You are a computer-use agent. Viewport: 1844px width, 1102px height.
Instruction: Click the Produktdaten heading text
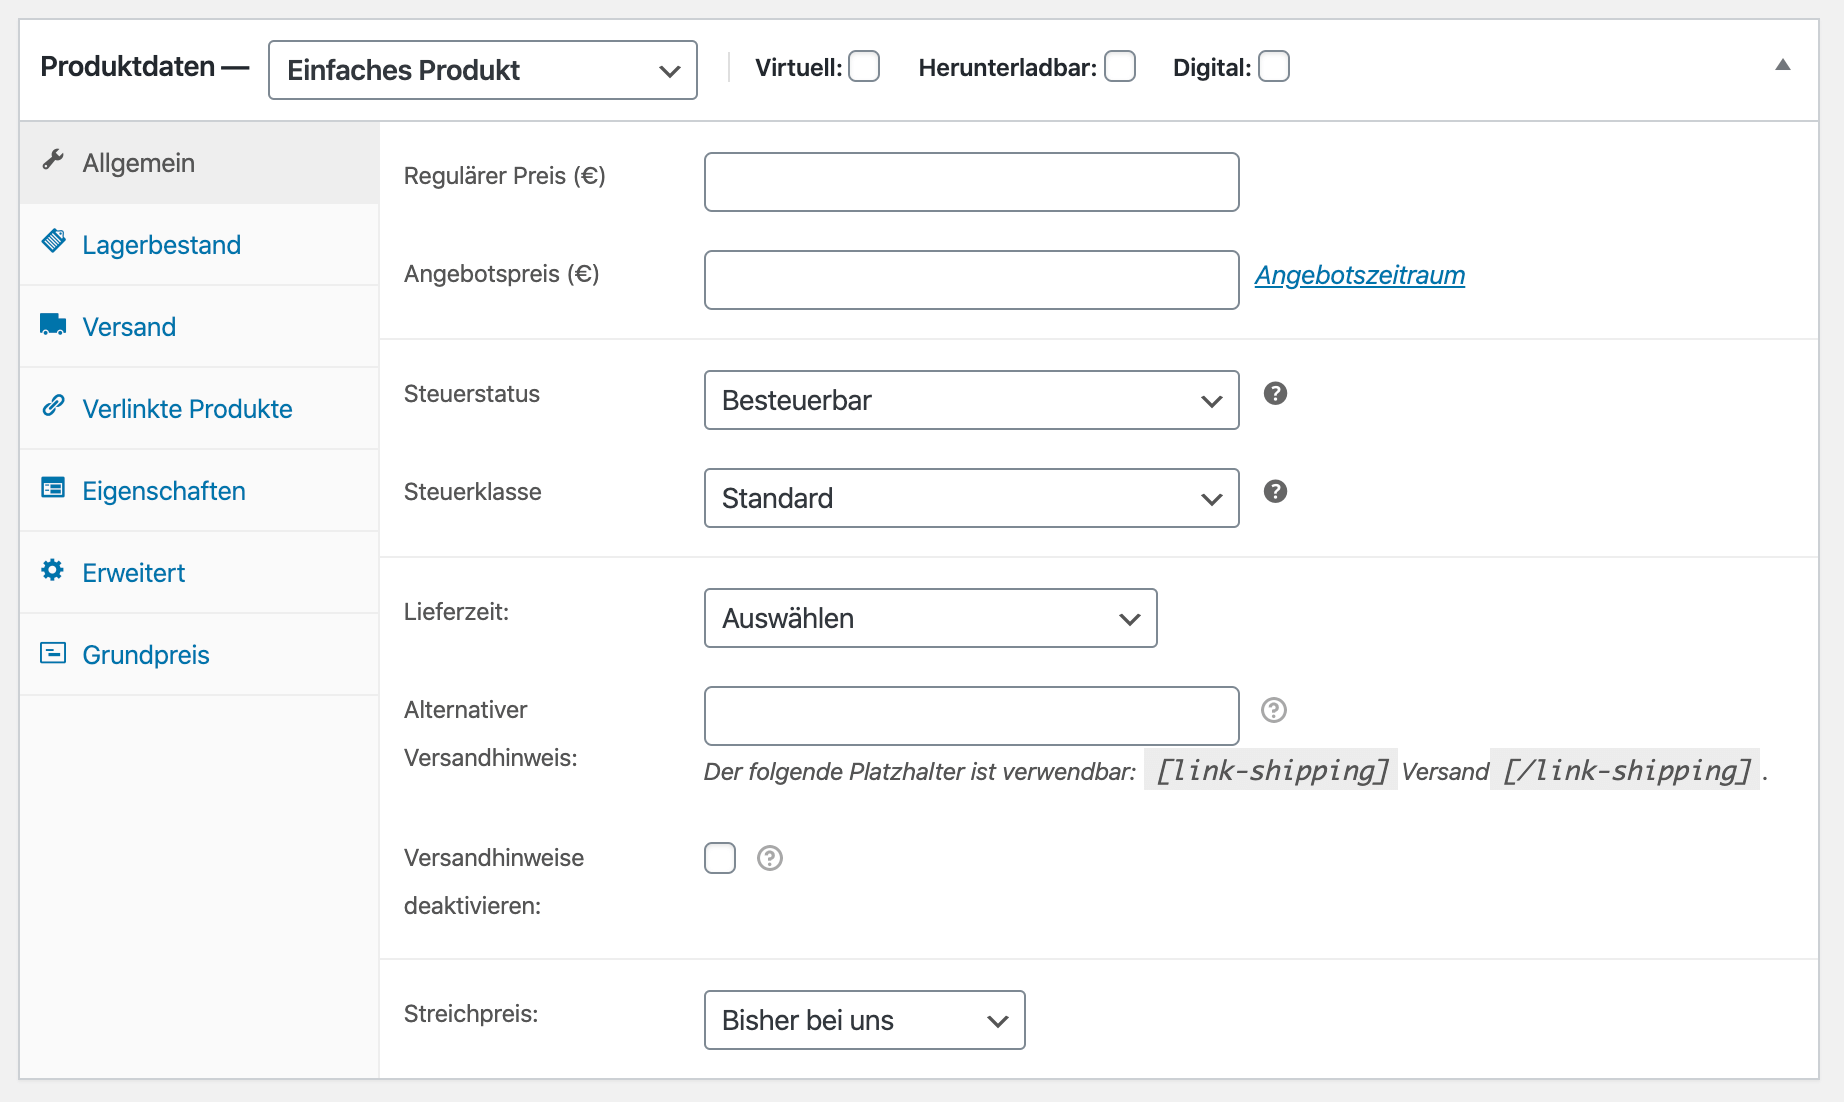[128, 67]
